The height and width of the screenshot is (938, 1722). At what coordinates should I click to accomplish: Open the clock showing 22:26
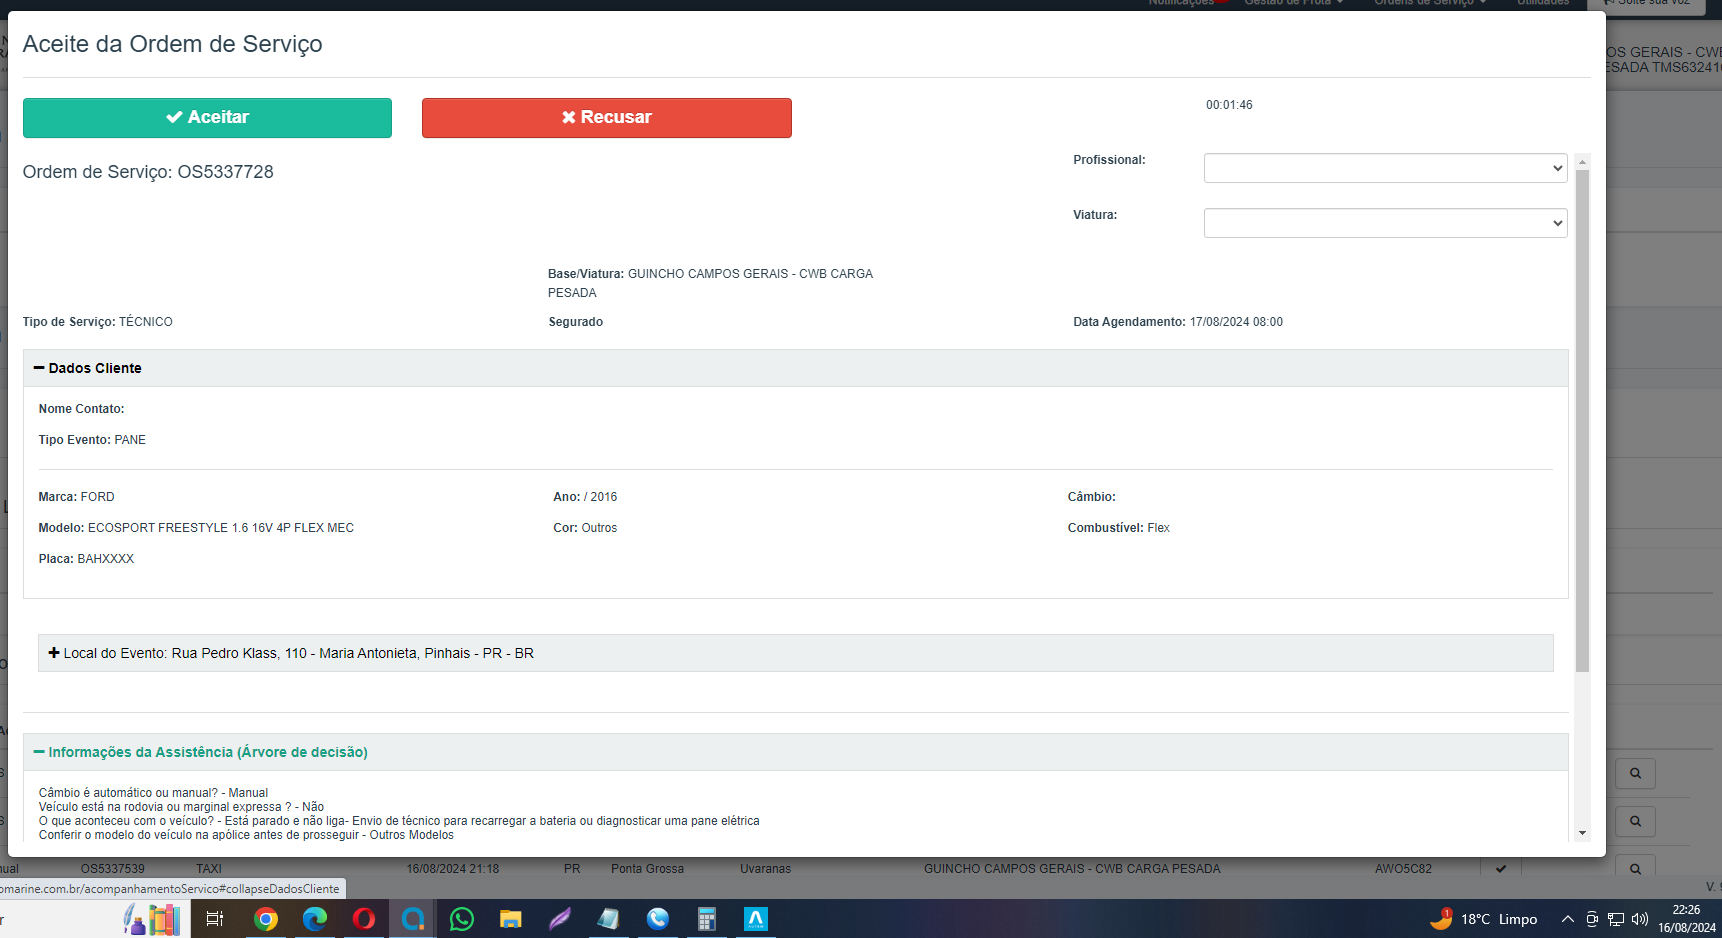1687,919
